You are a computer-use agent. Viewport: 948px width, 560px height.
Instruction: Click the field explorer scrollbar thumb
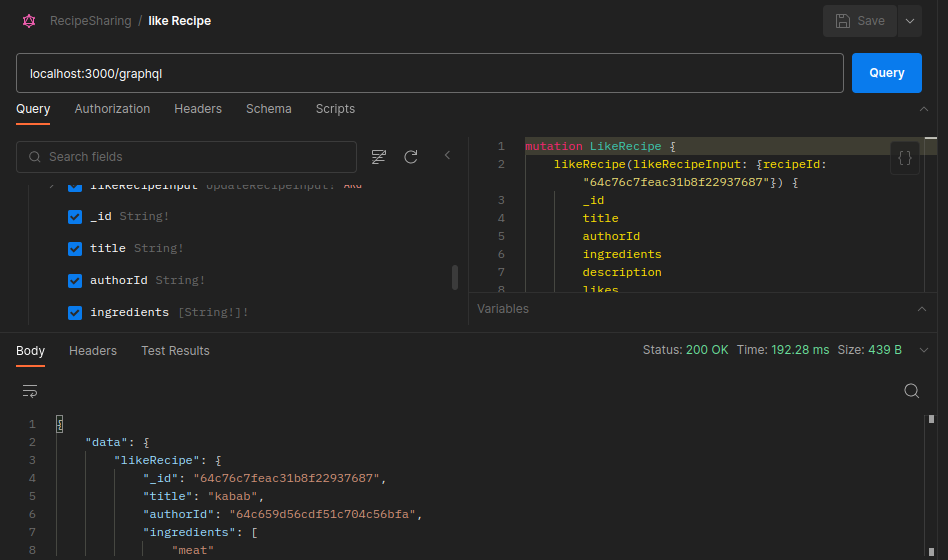point(455,278)
